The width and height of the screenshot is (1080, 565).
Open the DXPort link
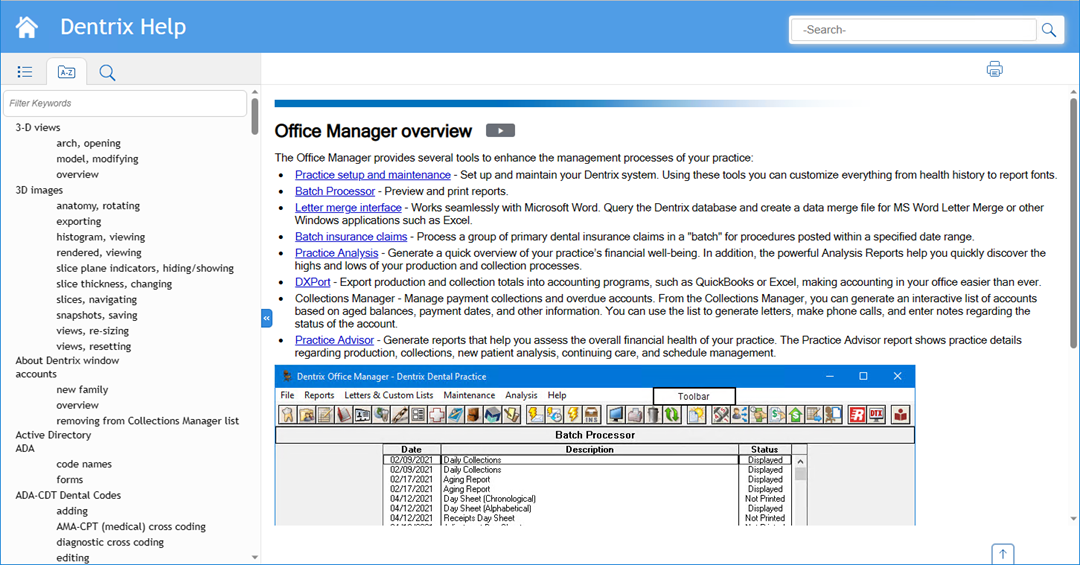(x=315, y=284)
